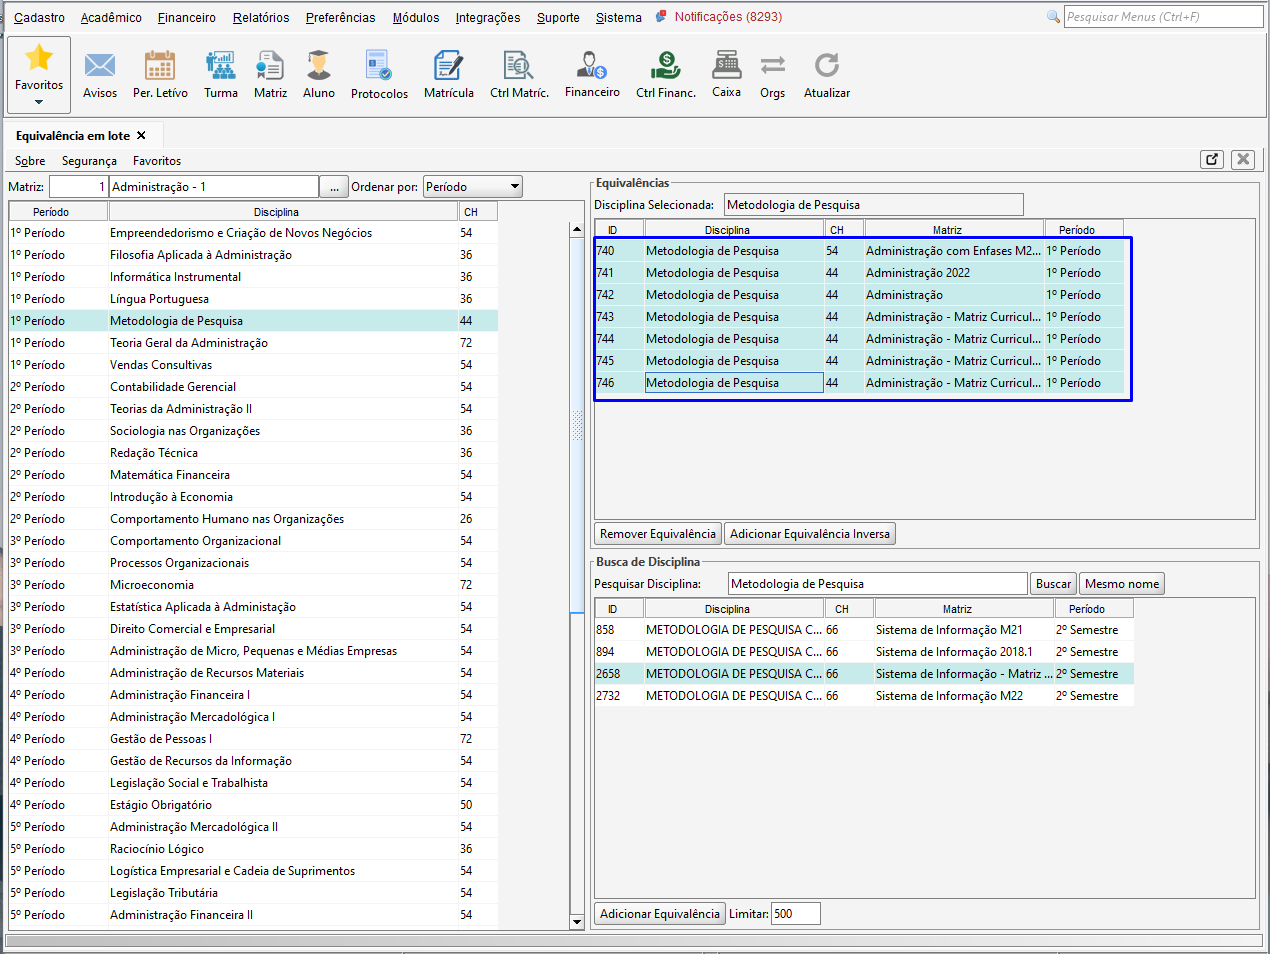Open the Ordenar por combo box

[x=472, y=187]
